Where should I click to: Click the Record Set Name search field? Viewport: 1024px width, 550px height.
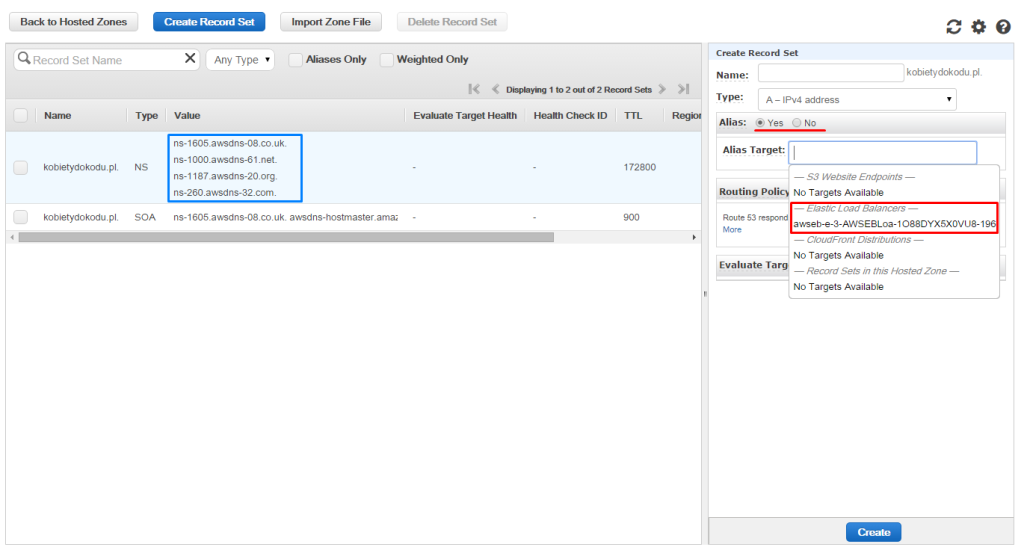107,59
